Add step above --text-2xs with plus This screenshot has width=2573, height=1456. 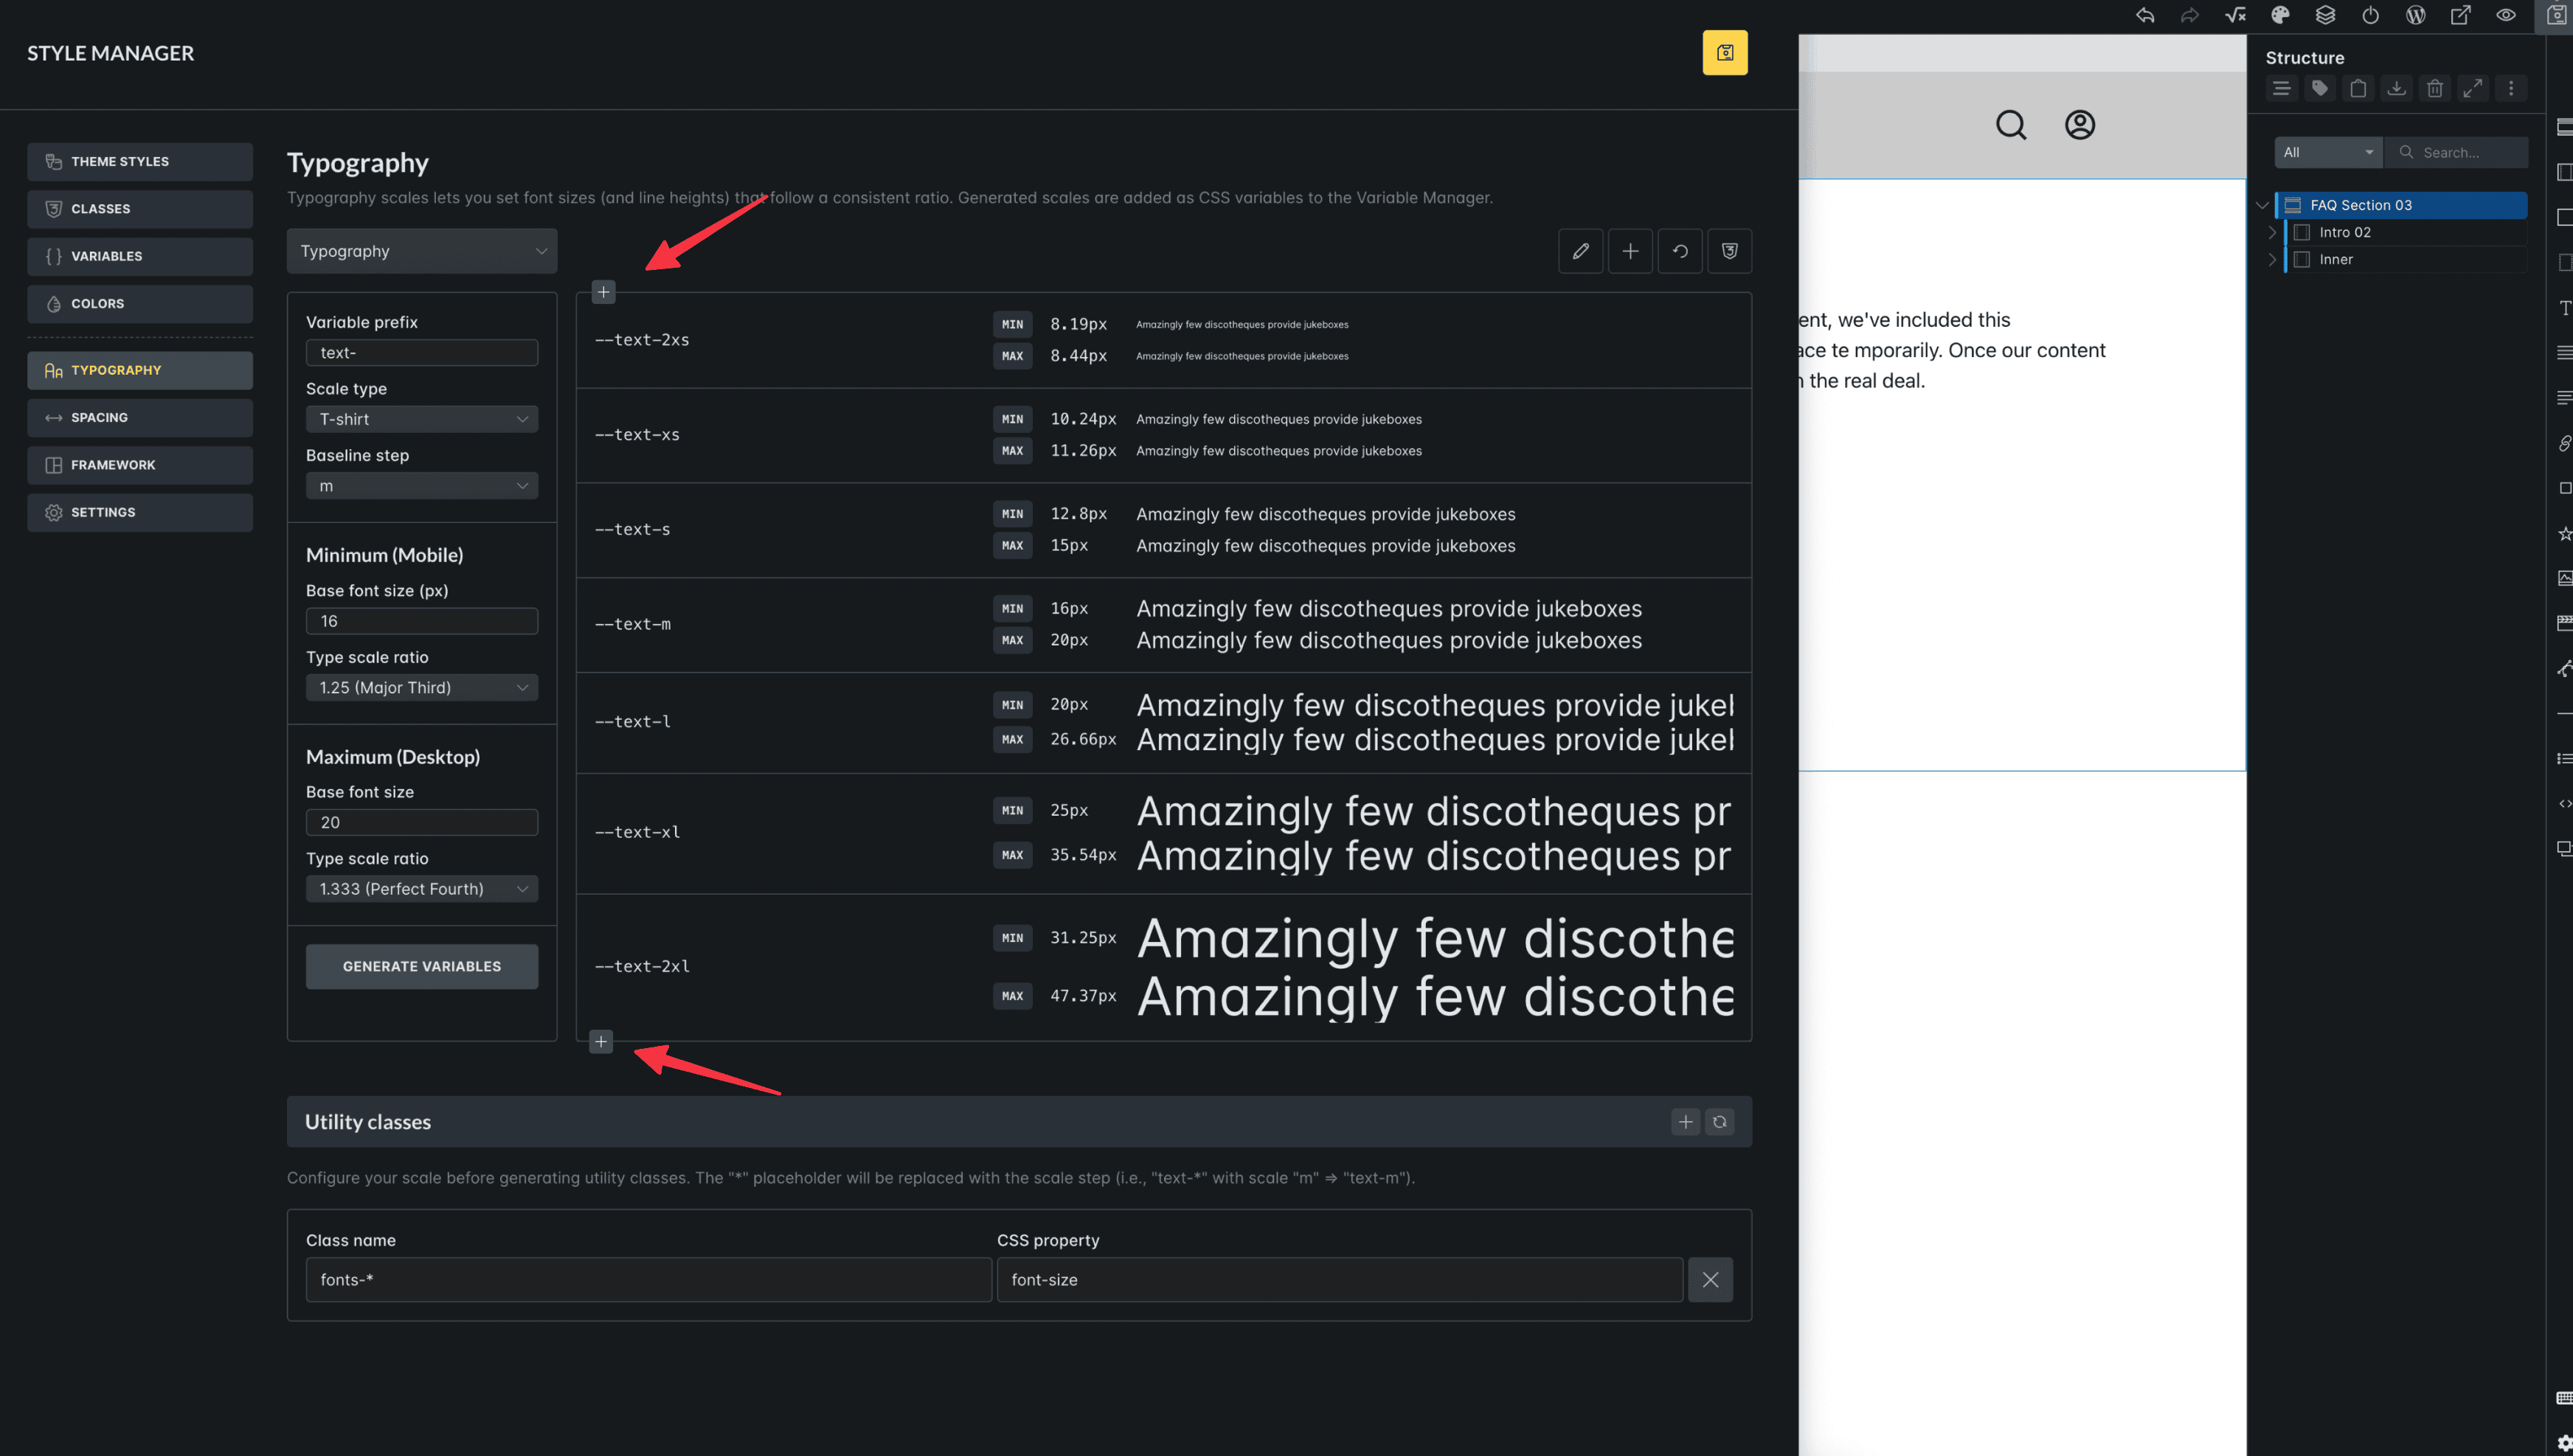(x=603, y=292)
